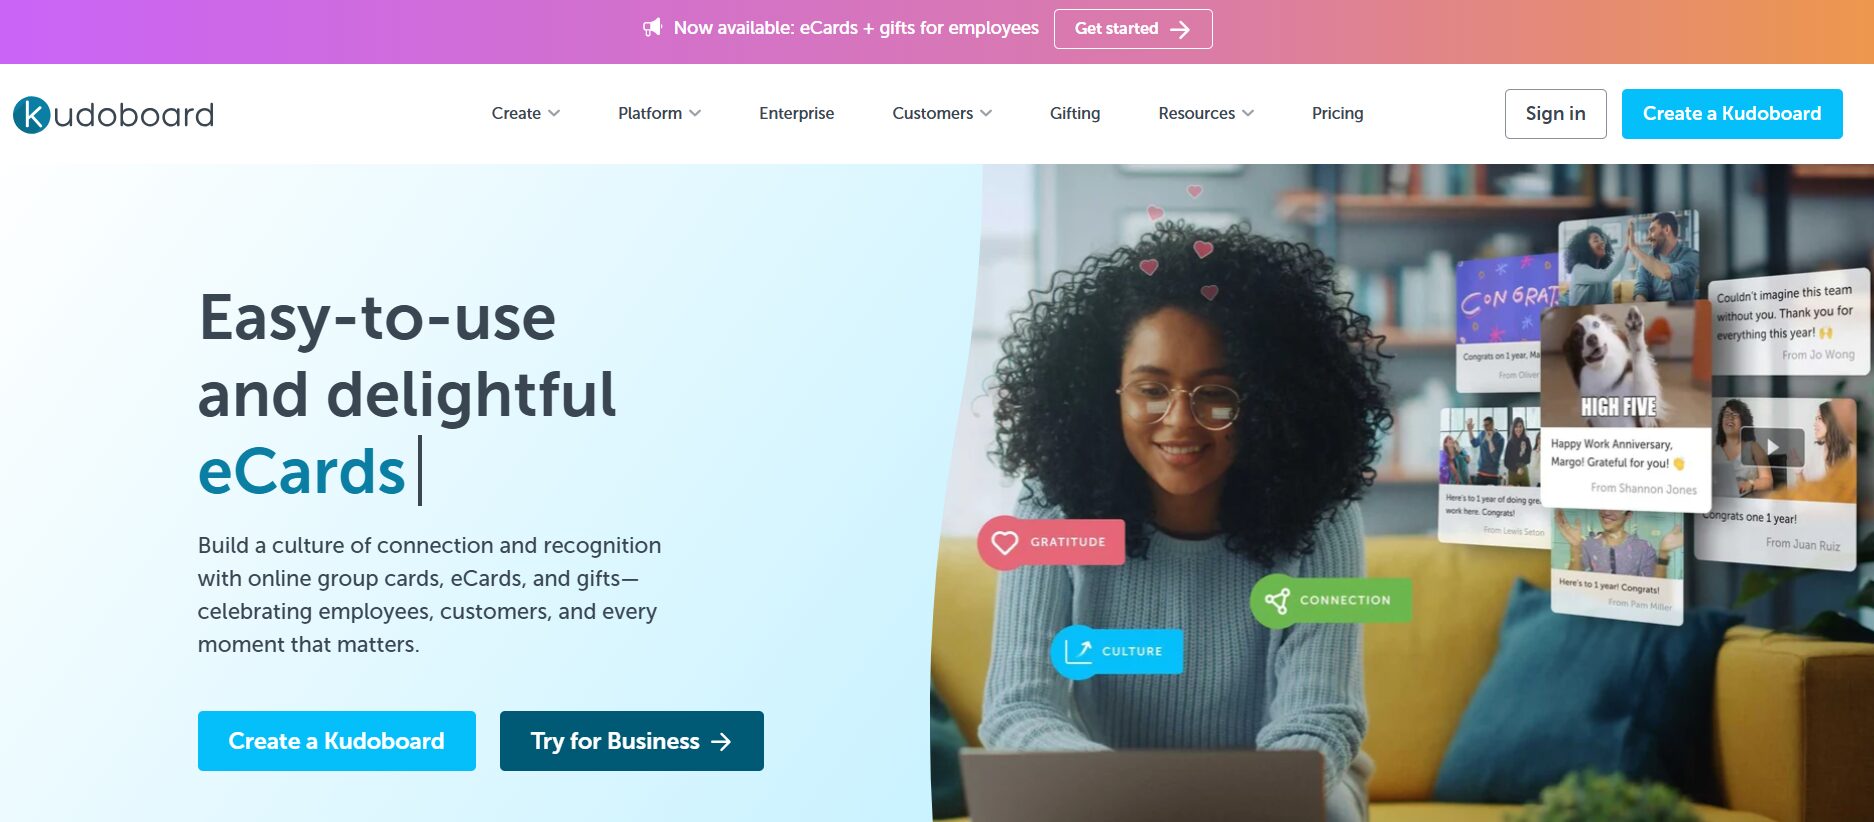Click the megaphone announcement icon

(652, 28)
